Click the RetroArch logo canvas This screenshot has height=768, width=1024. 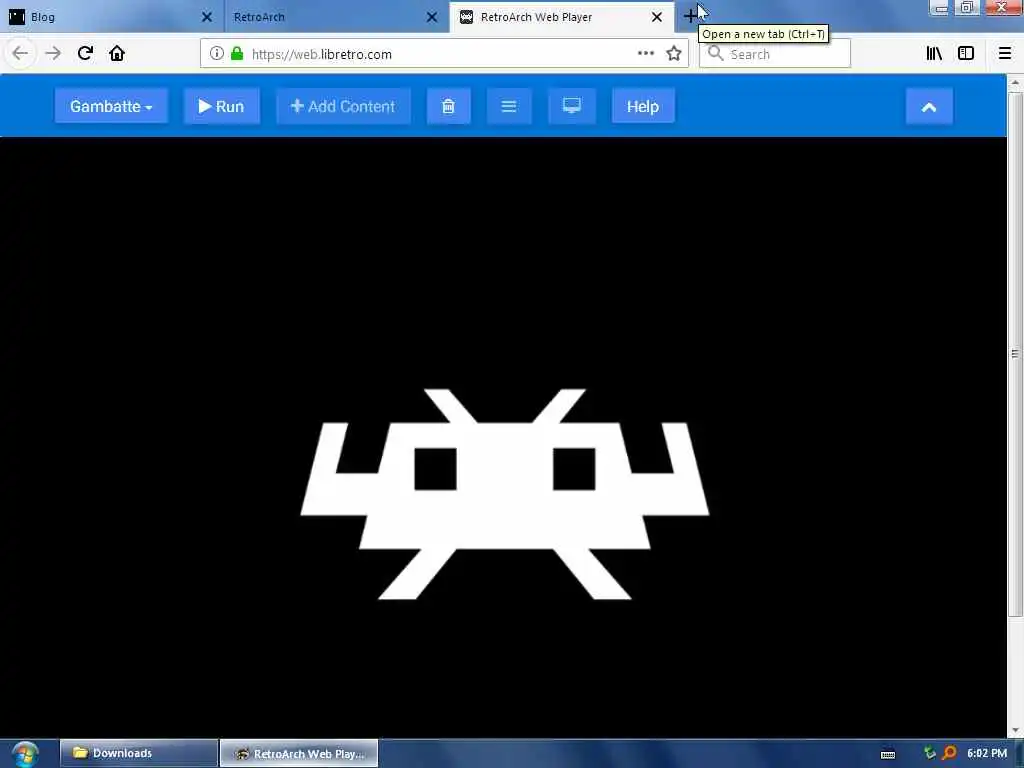click(504, 494)
